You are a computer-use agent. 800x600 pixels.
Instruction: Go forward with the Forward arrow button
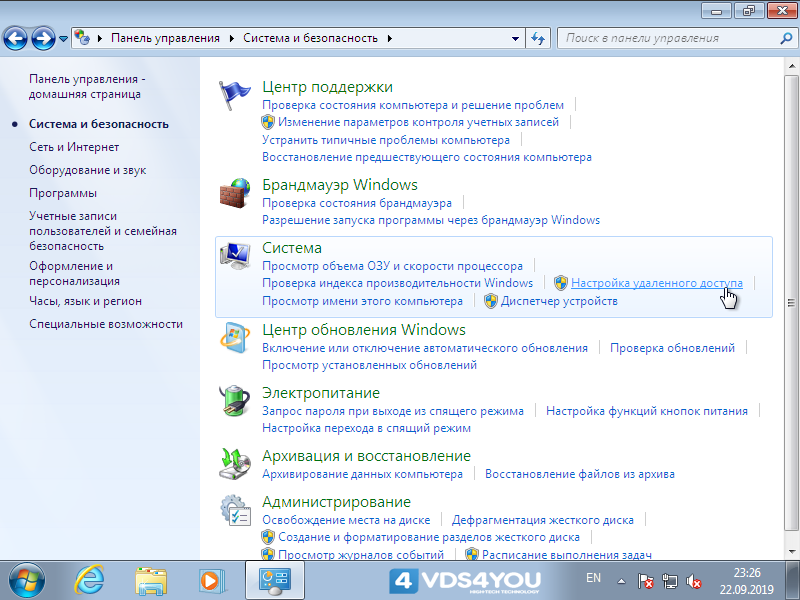pyautogui.click(x=43, y=38)
